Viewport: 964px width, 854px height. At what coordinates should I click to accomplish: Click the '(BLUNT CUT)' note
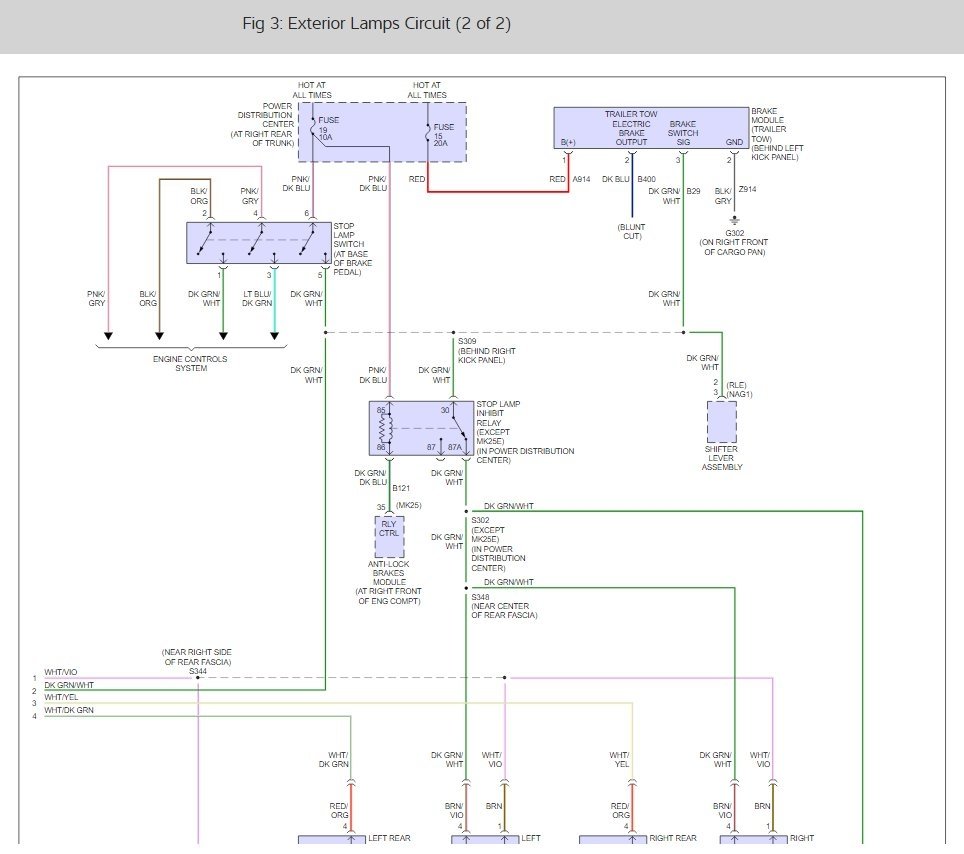pos(631,232)
